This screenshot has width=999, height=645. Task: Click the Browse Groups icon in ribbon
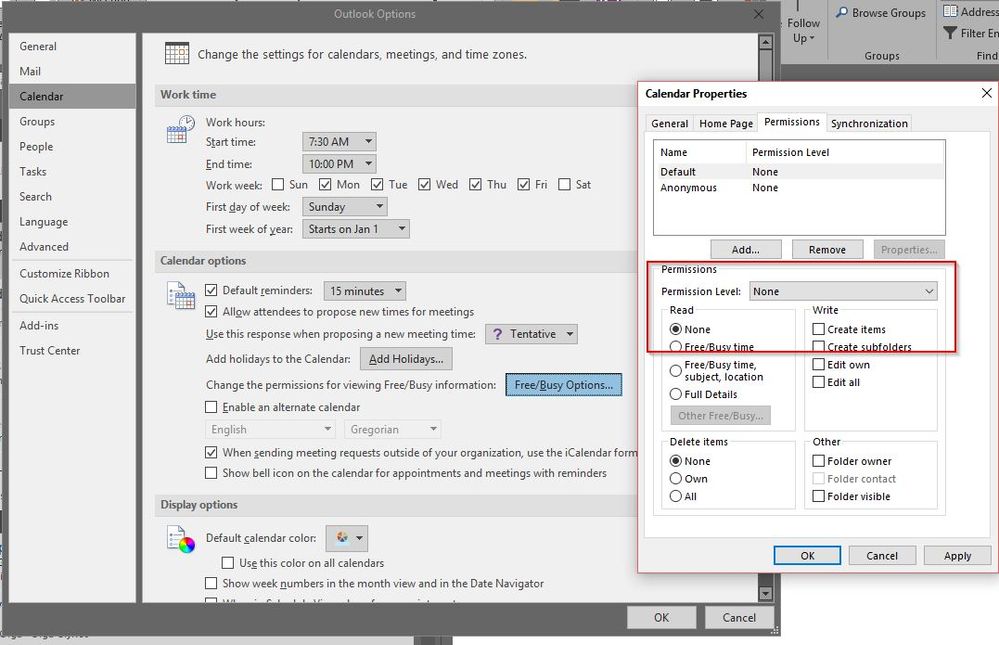point(842,12)
